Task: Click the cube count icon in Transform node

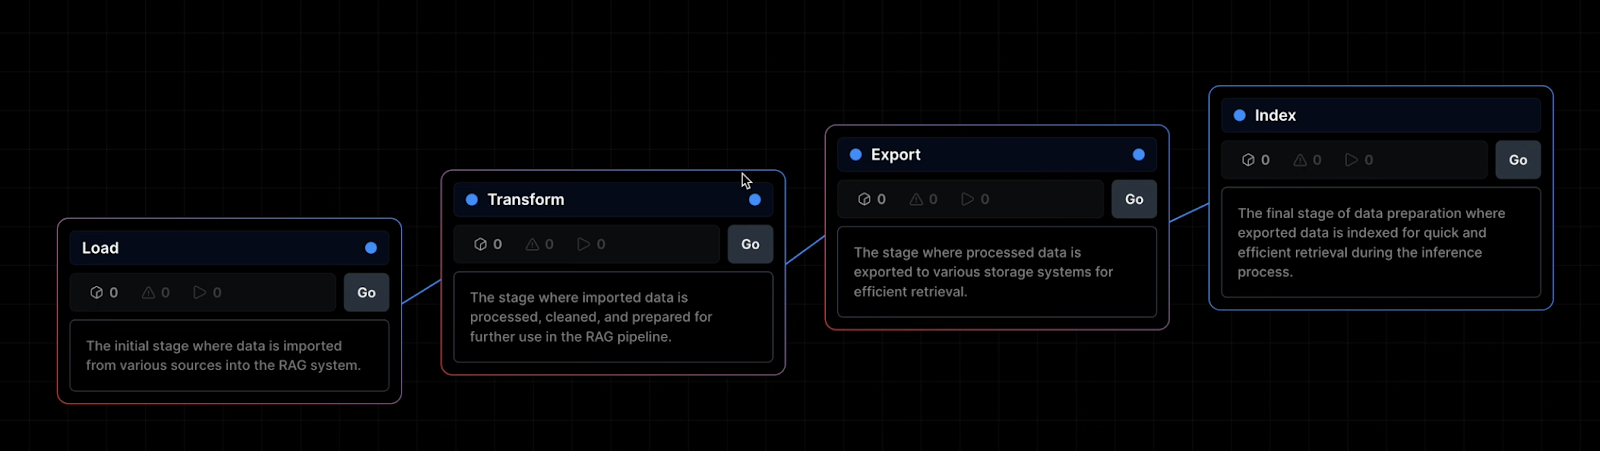Action: coord(480,244)
